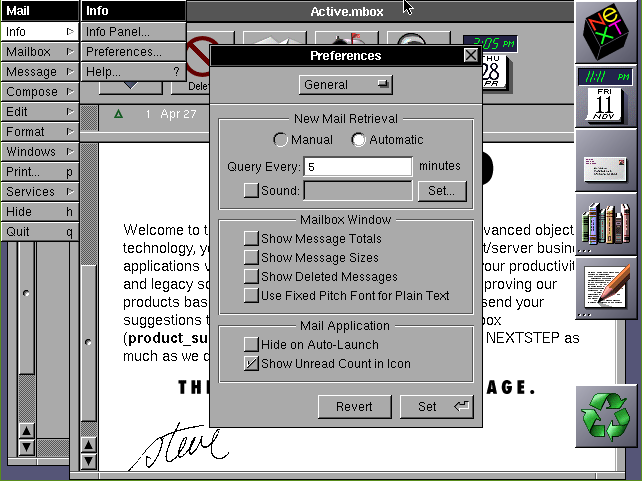Expand the Format submenu
This screenshot has width=642, height=481.
click(40, 132)
